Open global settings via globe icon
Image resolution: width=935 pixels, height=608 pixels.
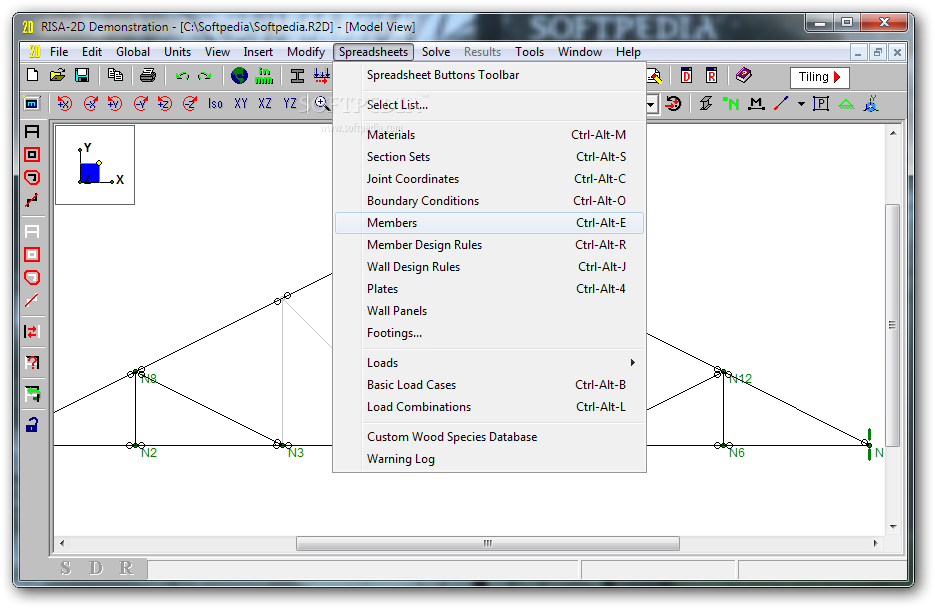[239, 76]
